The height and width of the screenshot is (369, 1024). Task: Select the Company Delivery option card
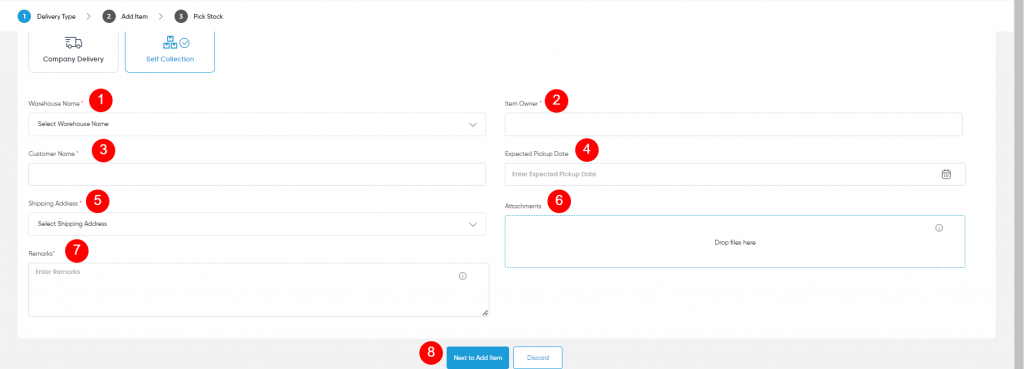click(73, 52)
